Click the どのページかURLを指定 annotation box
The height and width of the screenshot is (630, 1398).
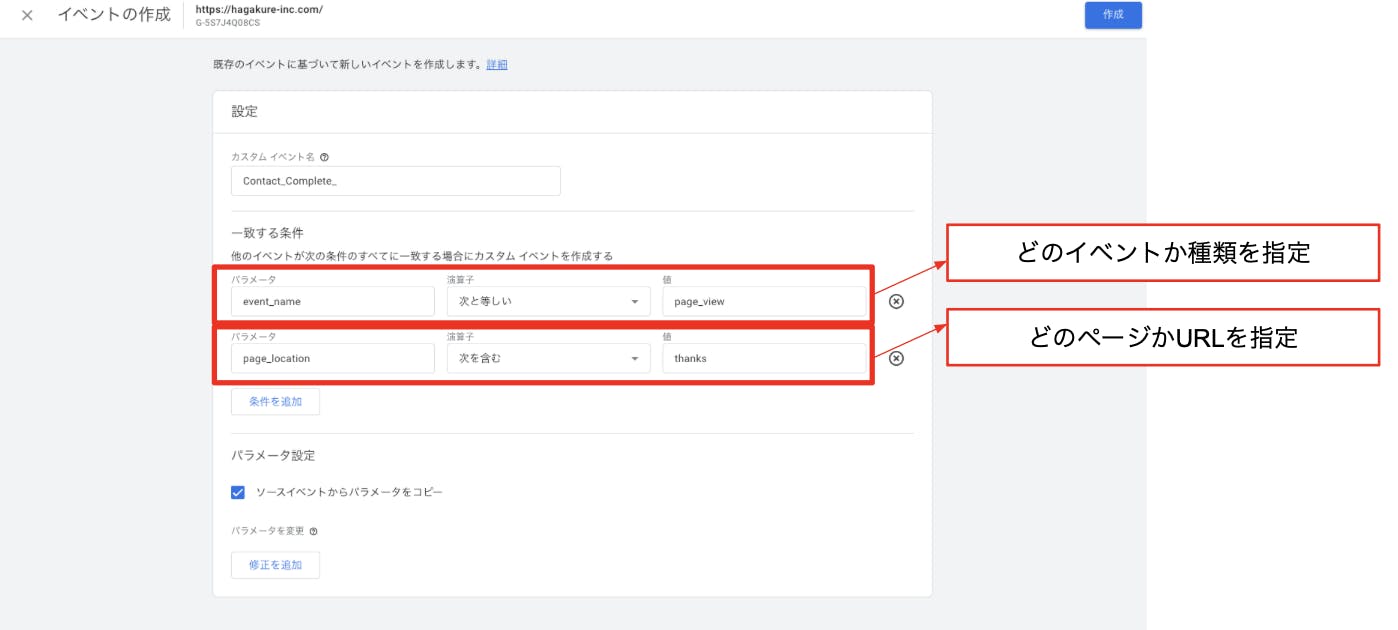(1163, 338)
